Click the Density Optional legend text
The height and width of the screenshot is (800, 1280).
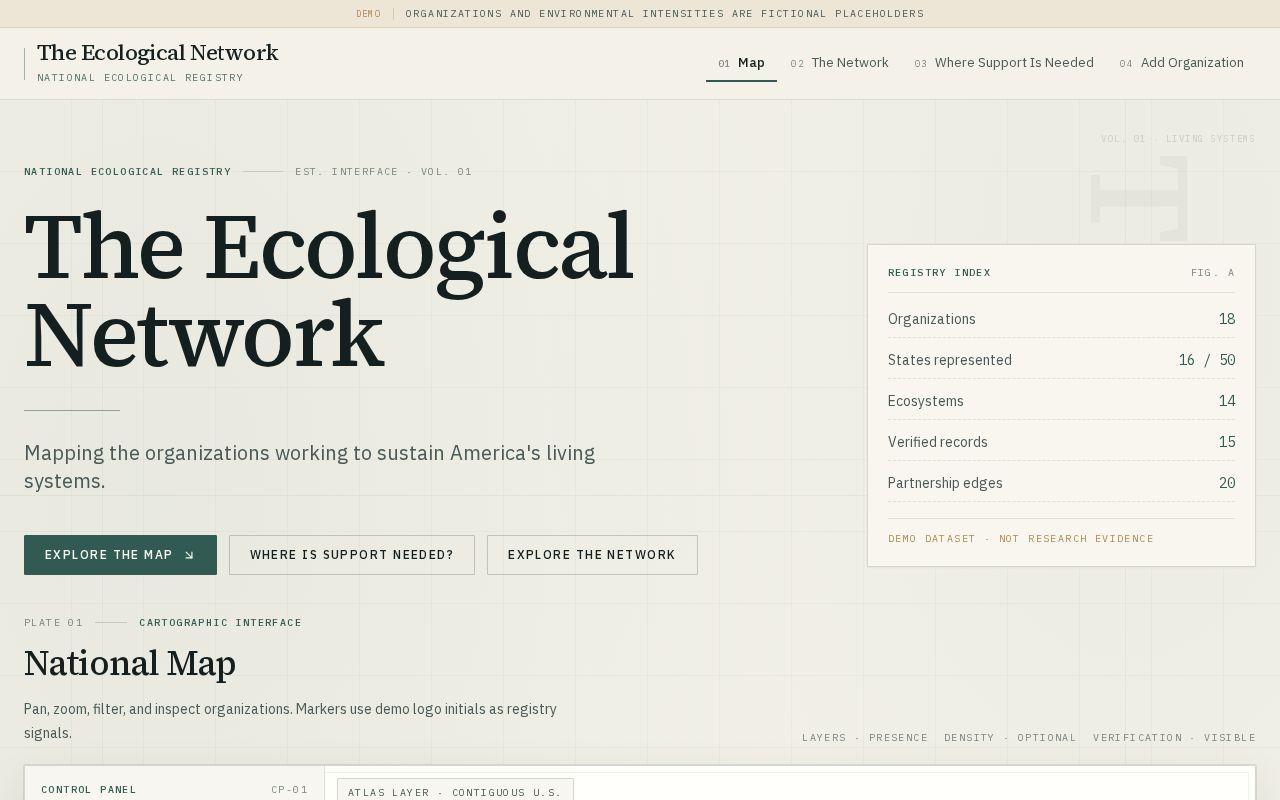coord(1010,737)
